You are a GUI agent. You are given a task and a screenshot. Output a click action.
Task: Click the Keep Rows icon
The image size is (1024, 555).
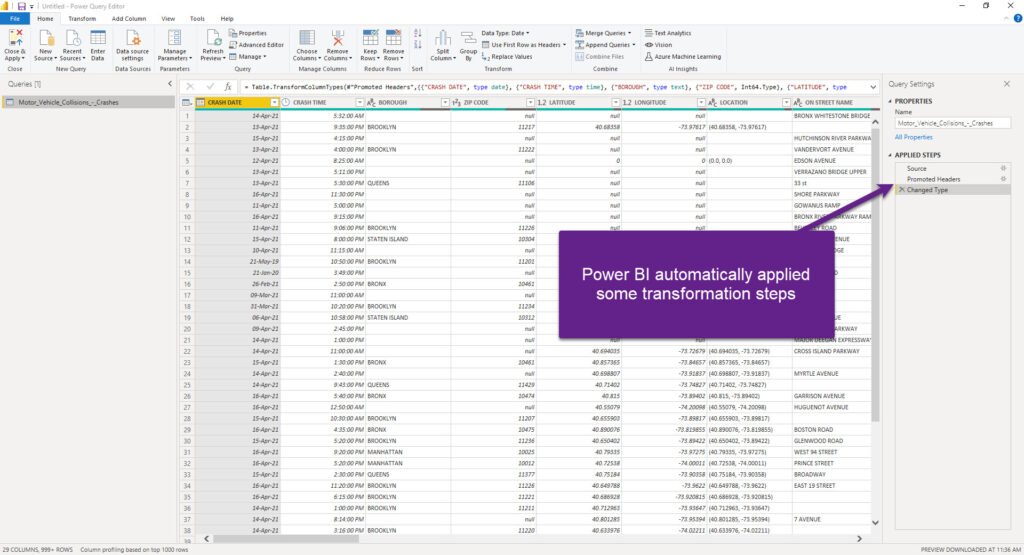click(x=370, y=39)
